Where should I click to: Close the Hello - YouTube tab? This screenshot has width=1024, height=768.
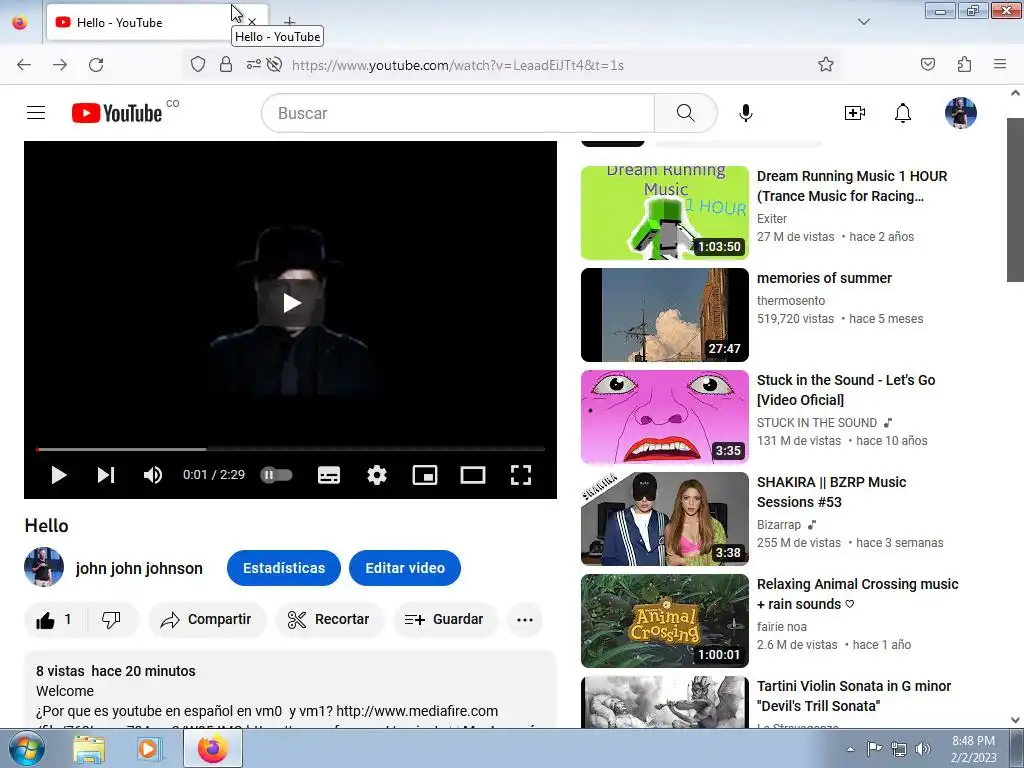[252, 22]
